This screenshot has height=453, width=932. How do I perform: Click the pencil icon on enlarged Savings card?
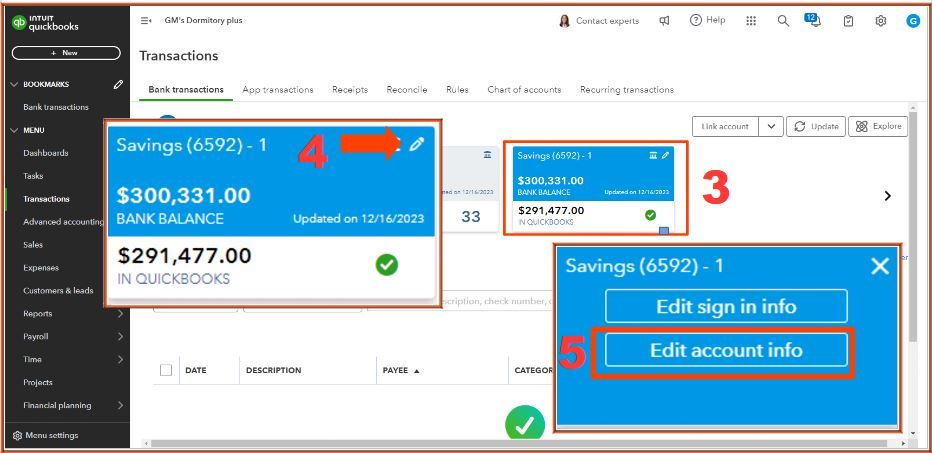click(x=417, y=144)
